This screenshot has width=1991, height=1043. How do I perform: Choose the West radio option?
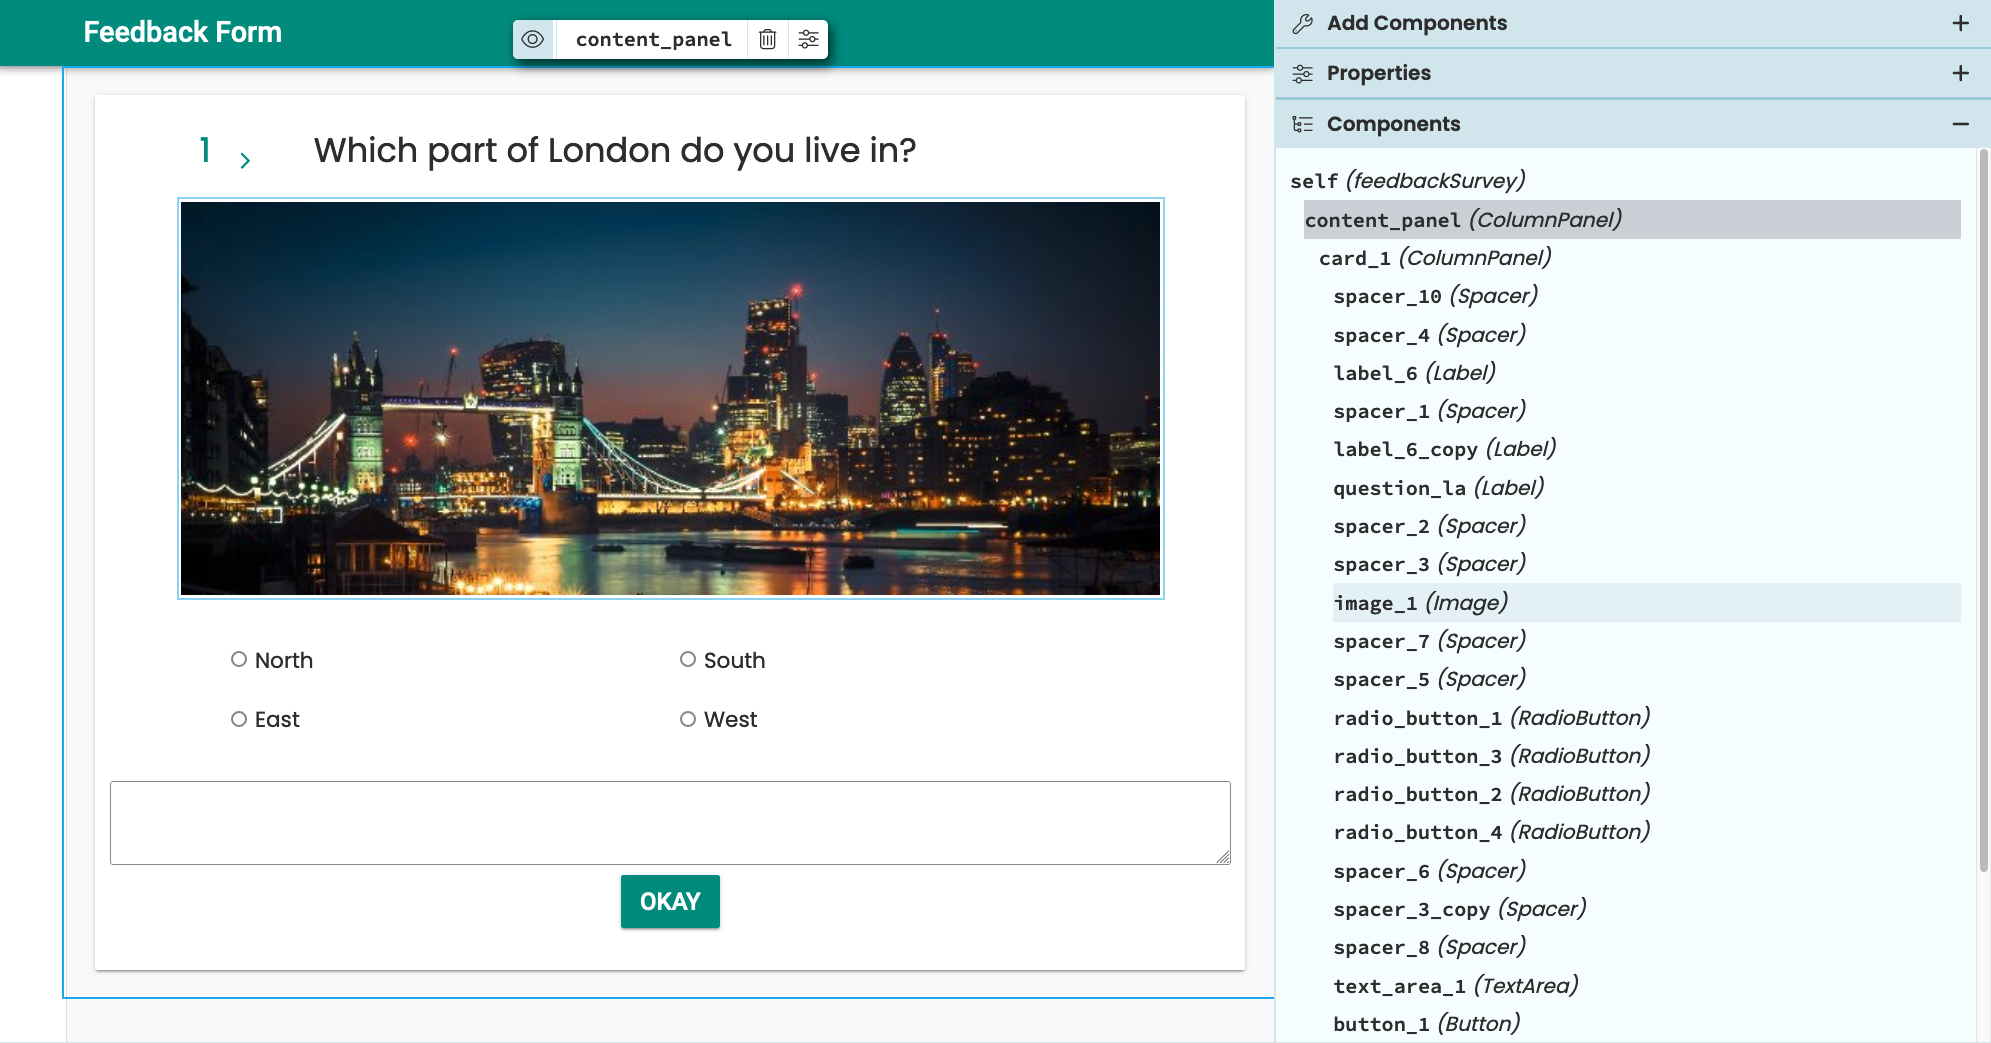(688, 719)
